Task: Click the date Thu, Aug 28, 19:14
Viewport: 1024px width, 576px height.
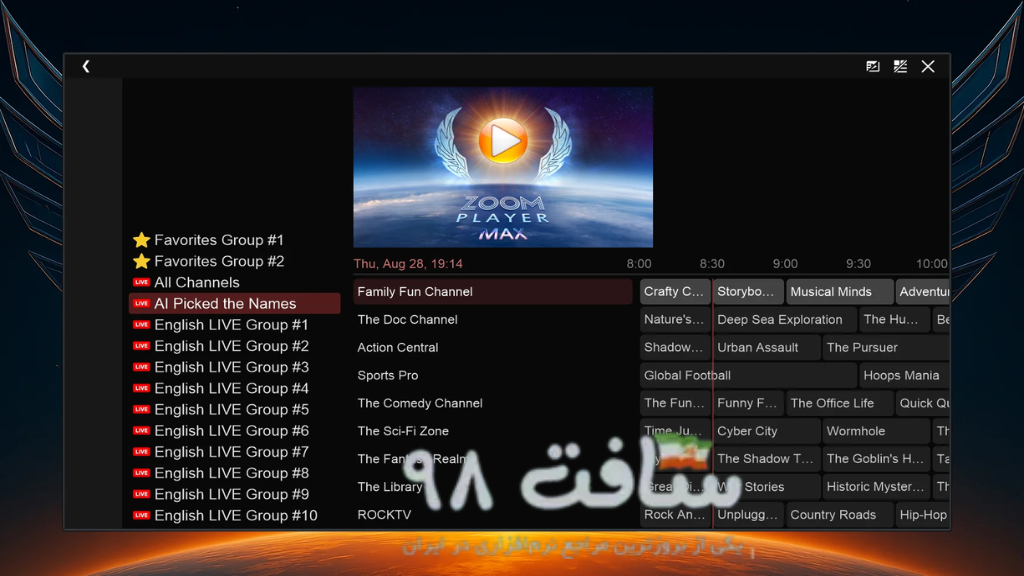Action: click(408, 264)
